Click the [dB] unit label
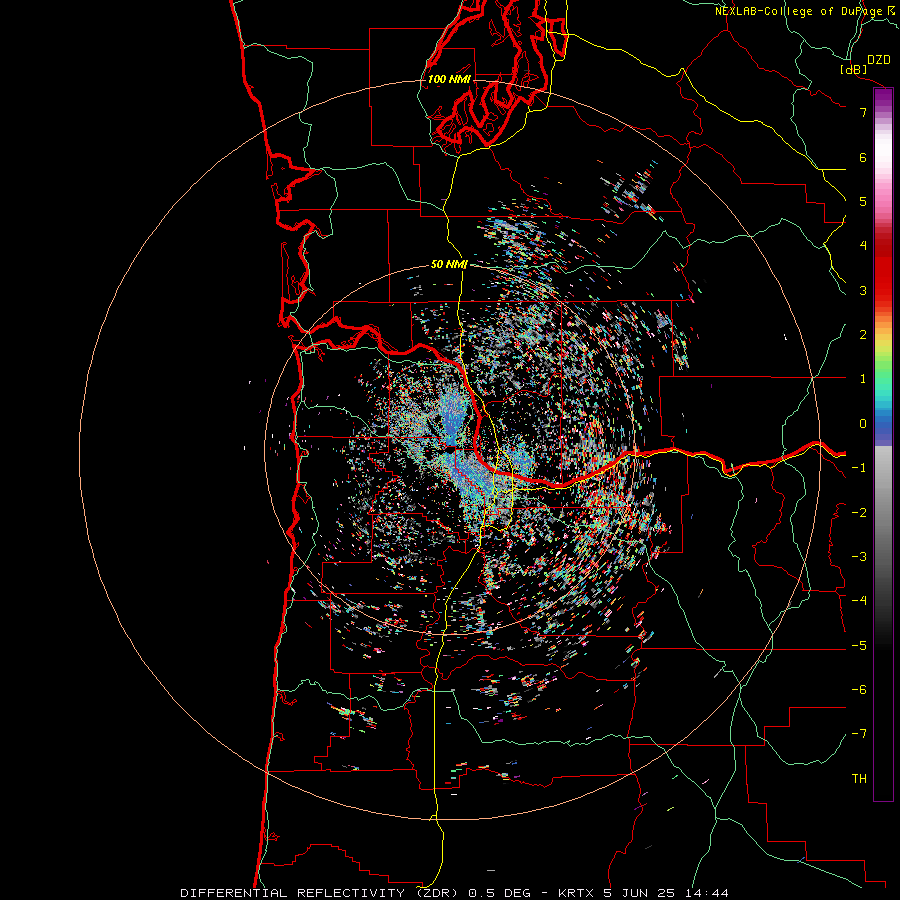 coord(854,69)
